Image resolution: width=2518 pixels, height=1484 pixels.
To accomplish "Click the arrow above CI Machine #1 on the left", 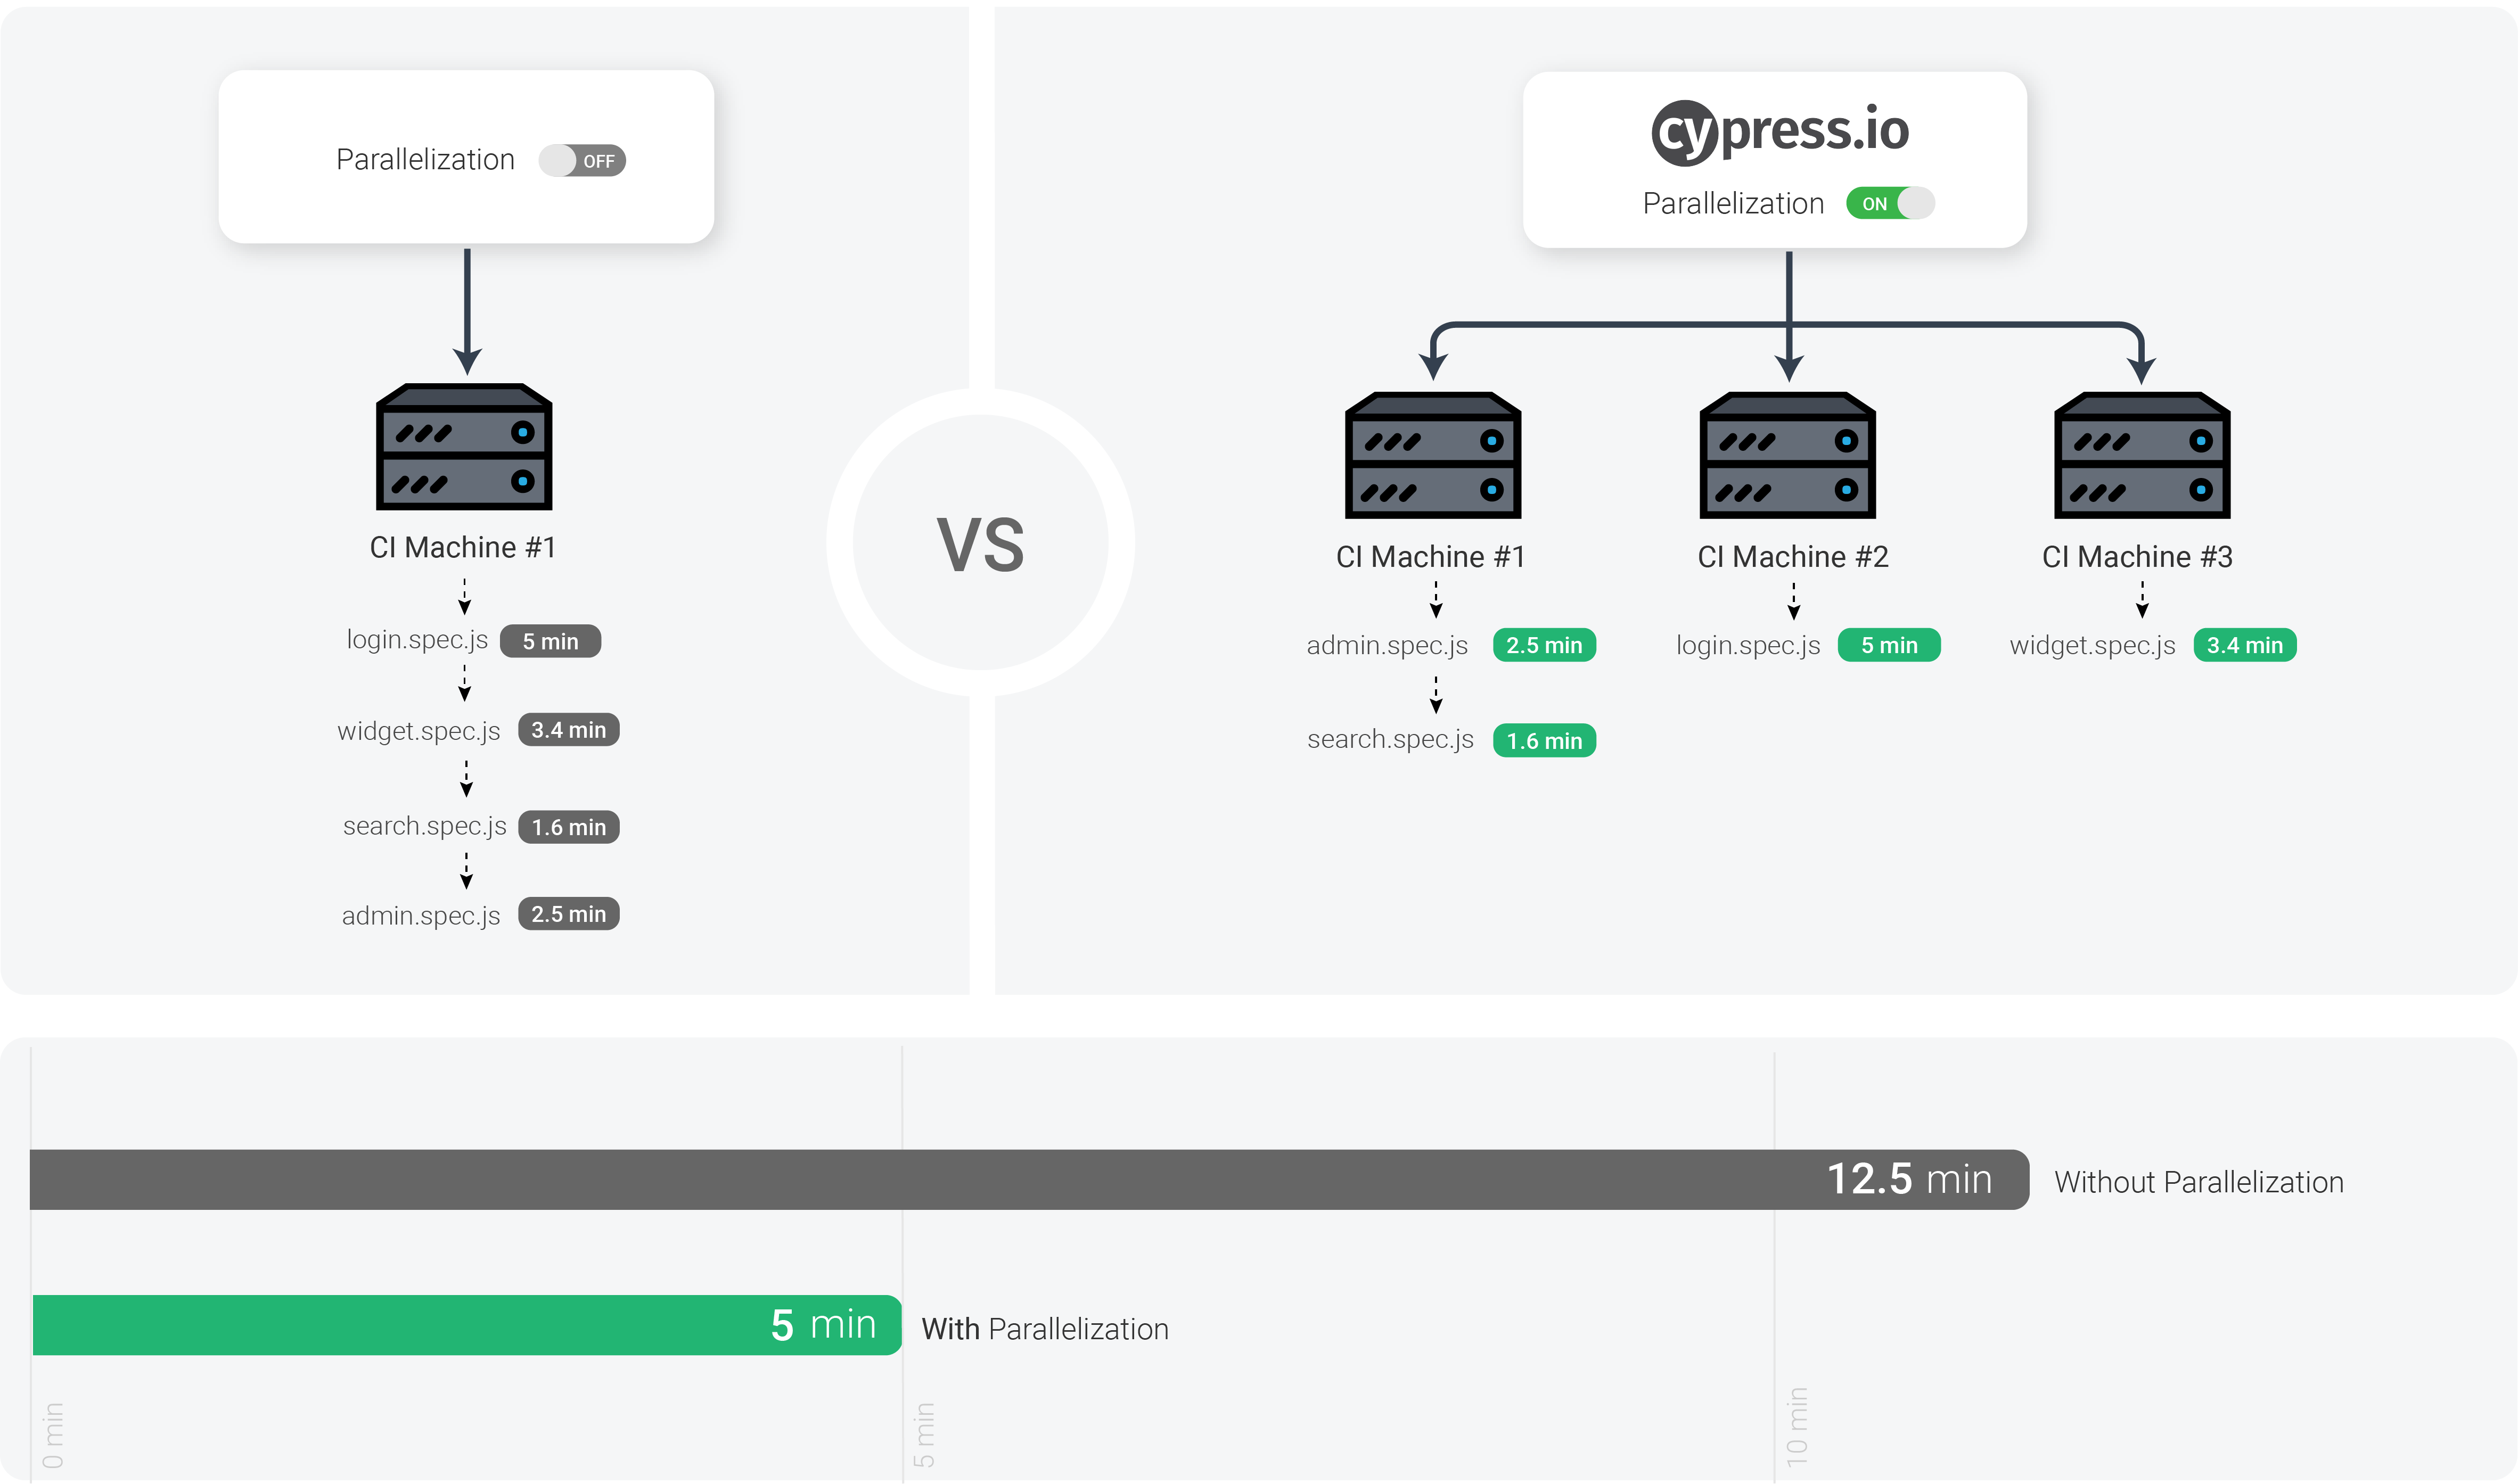I will 466,310.
